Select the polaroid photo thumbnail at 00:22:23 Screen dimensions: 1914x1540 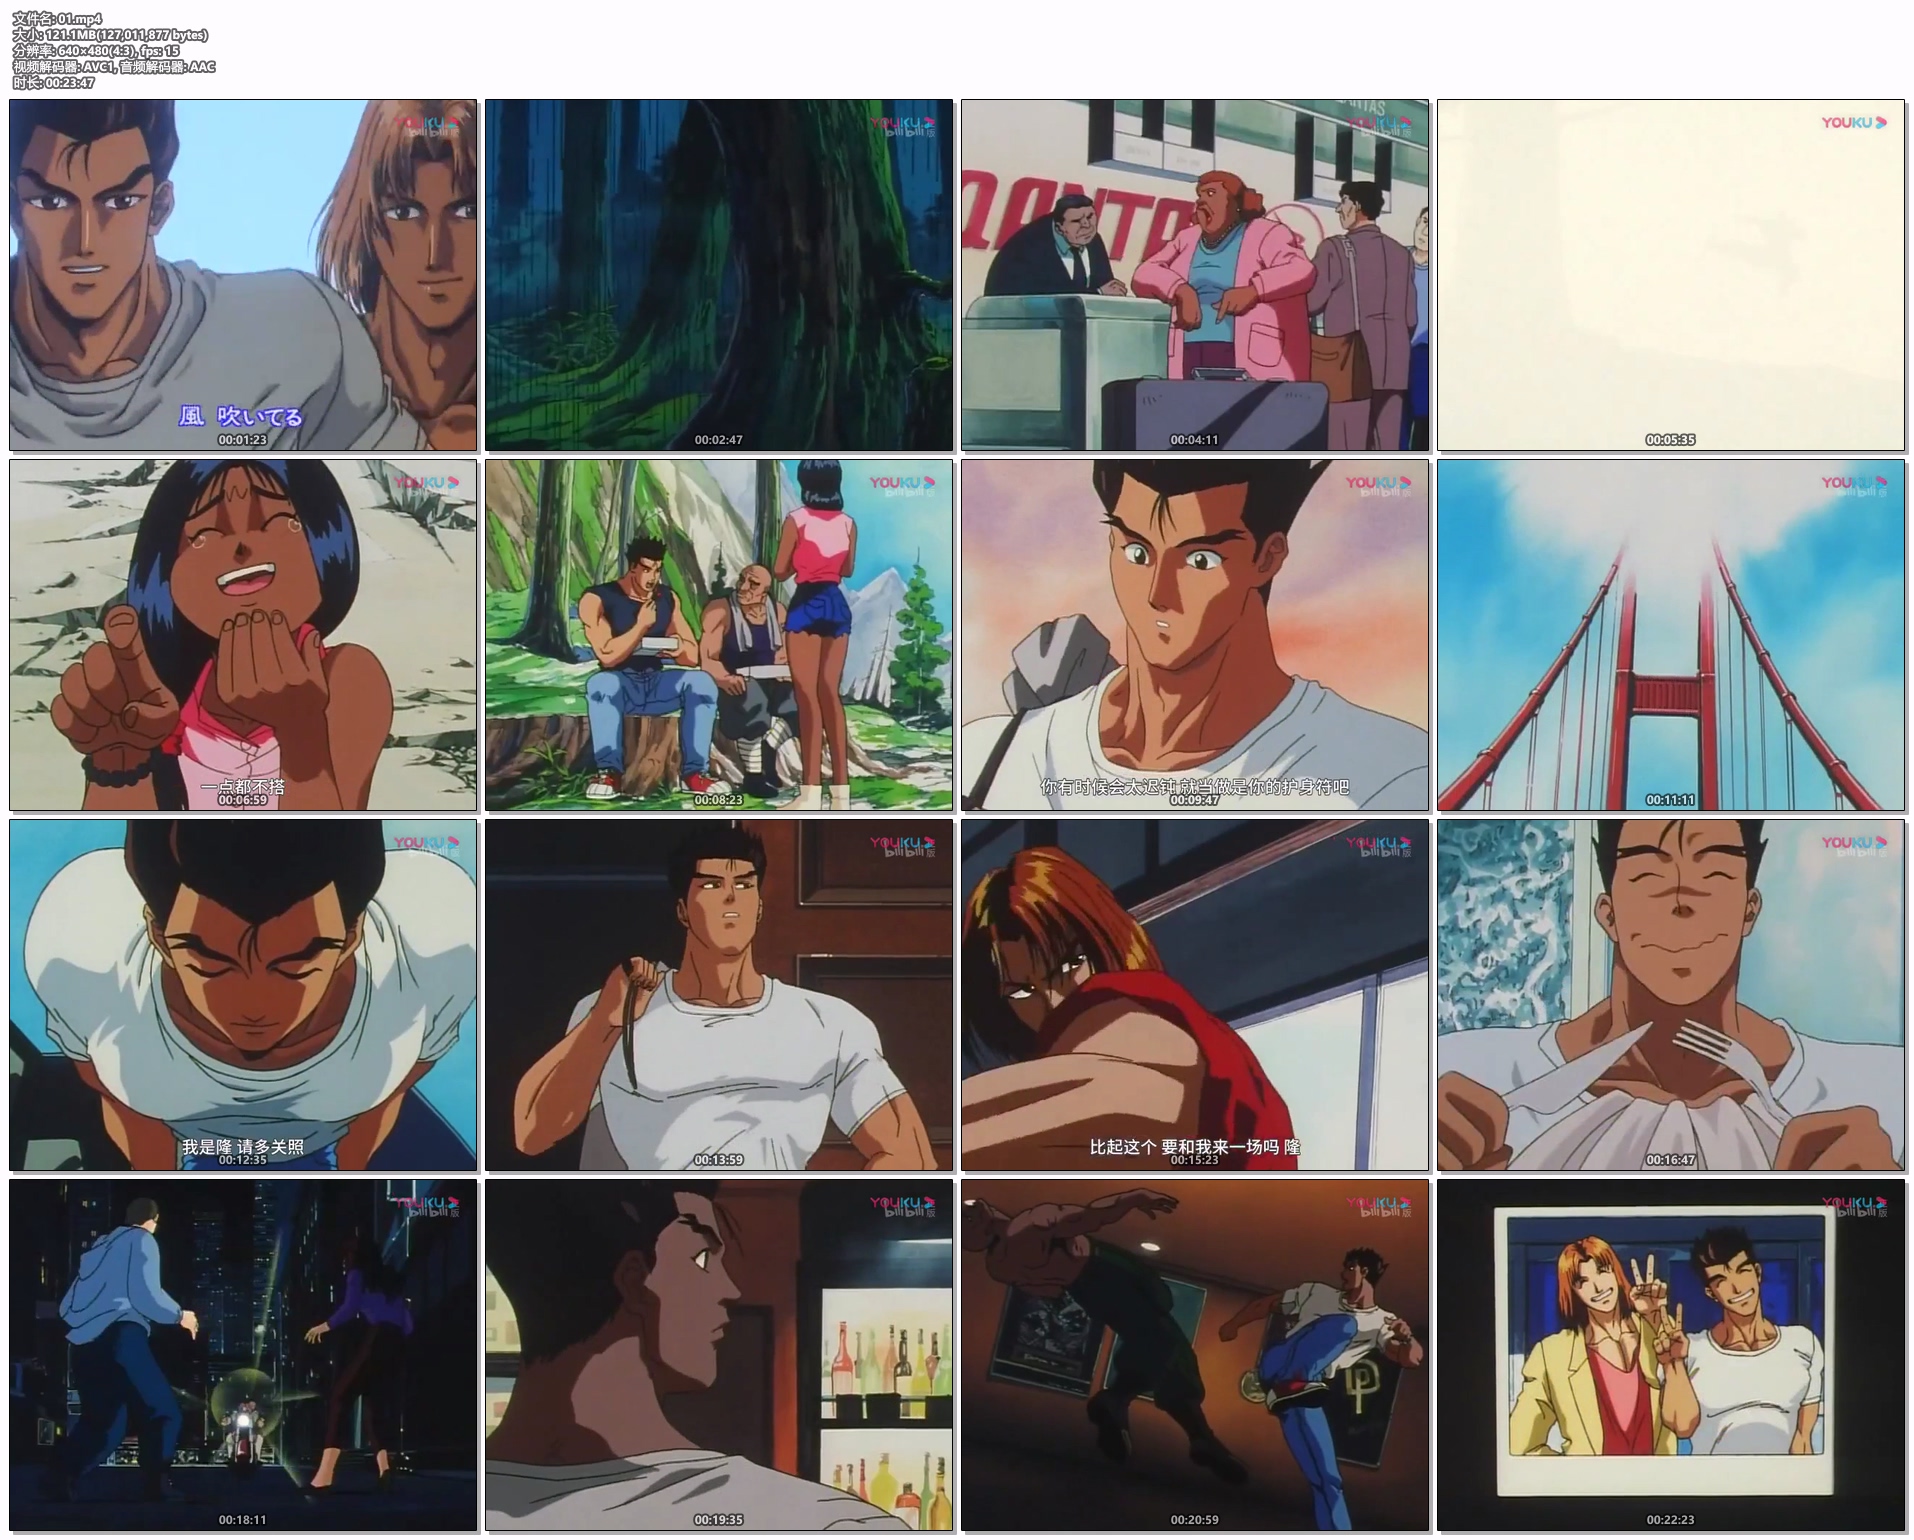click(1671, 1355)
